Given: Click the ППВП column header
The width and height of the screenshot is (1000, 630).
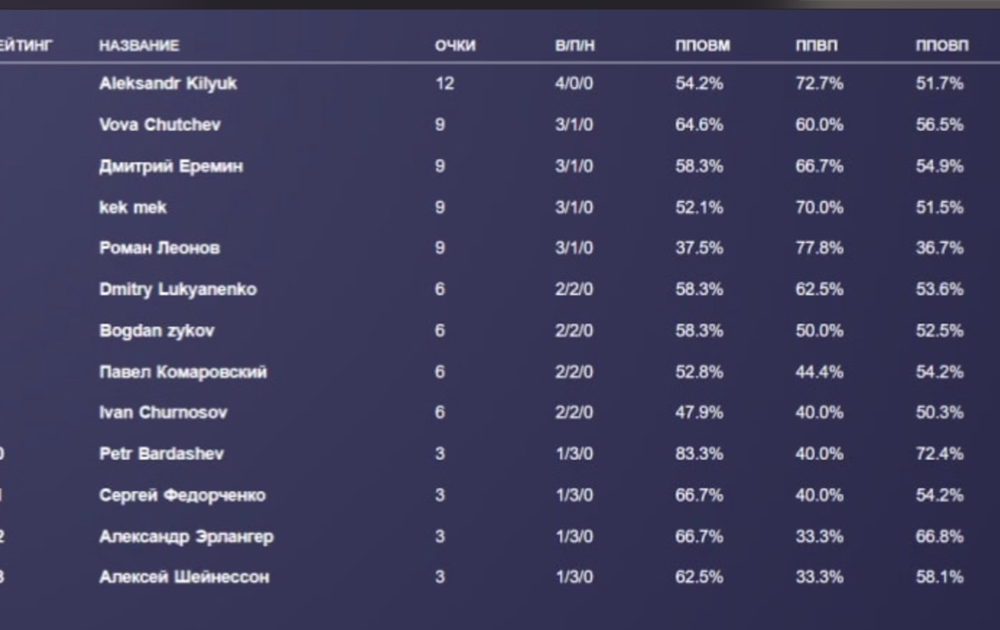Looking at the screenshot, I should tap(816, 46).
